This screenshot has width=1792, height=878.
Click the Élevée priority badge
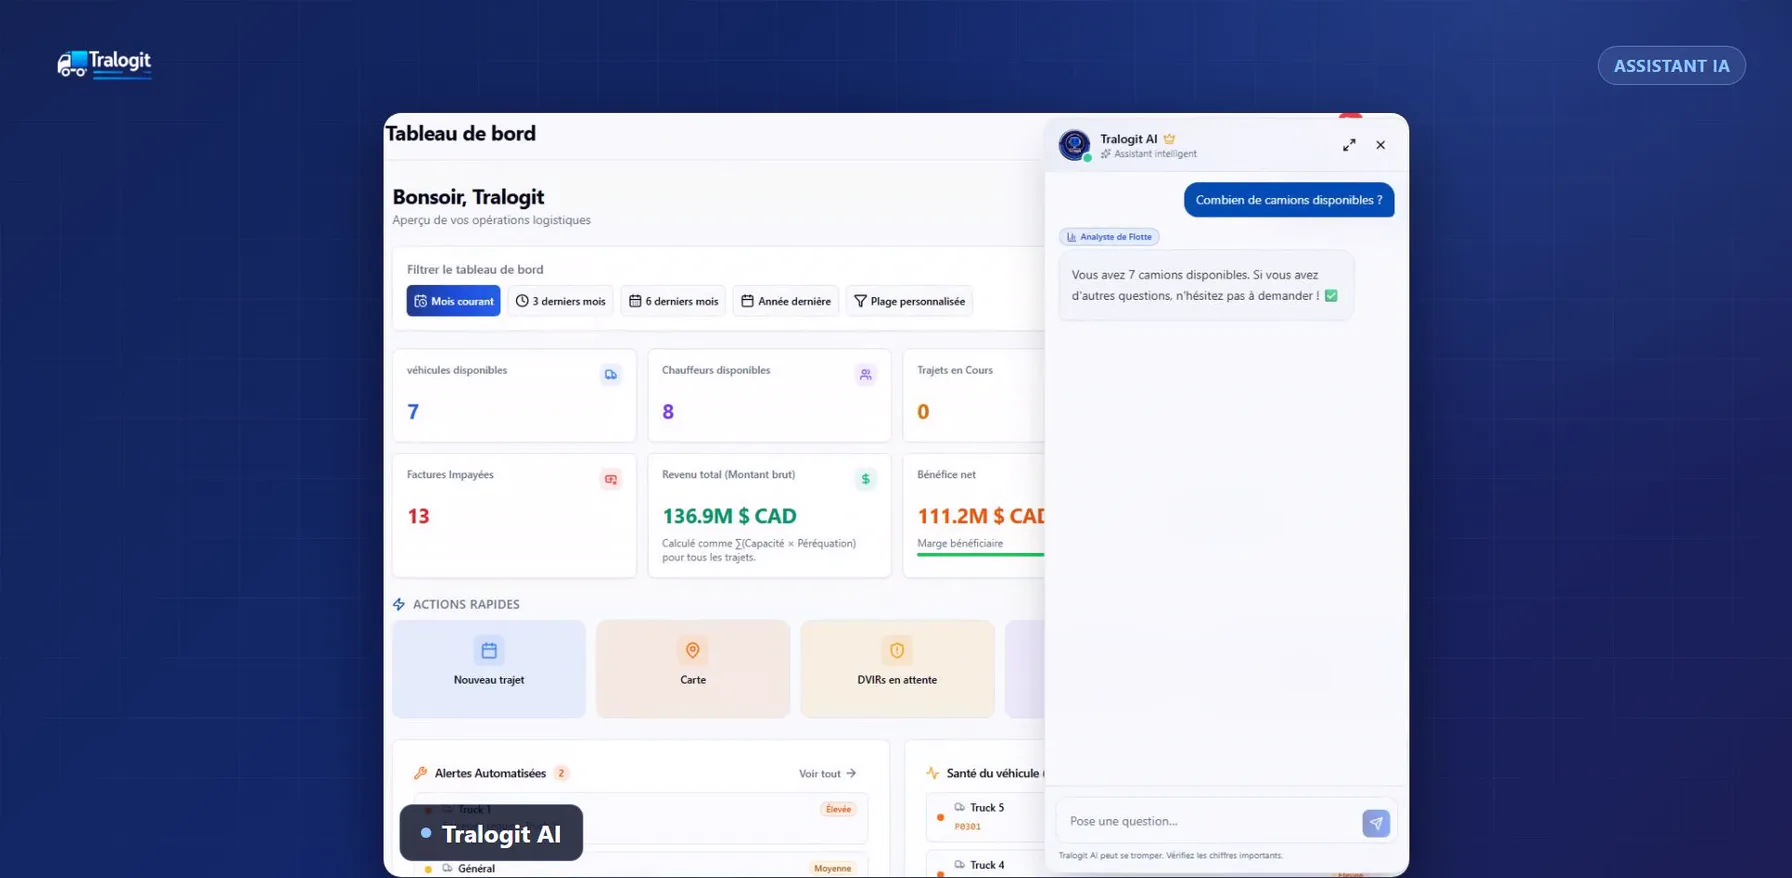click(838, 810)
